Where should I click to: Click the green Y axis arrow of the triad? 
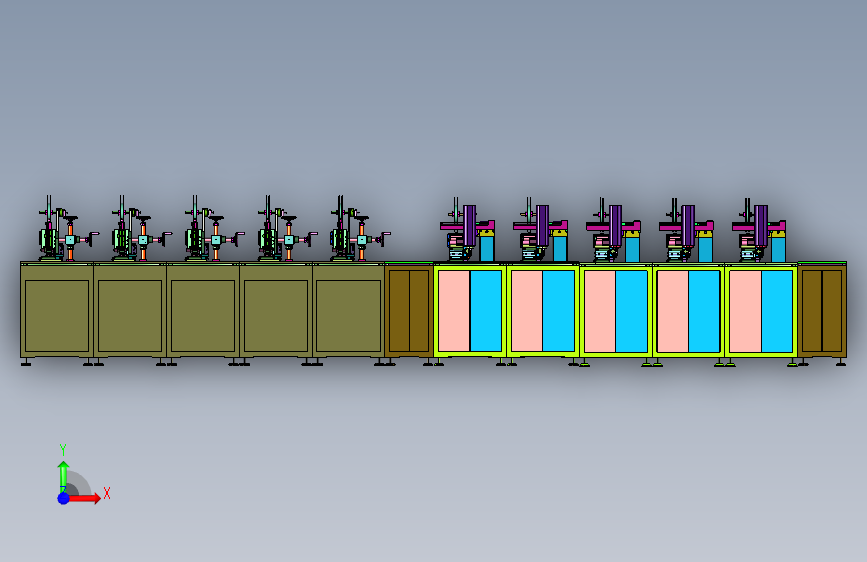(x=64, y=476)
